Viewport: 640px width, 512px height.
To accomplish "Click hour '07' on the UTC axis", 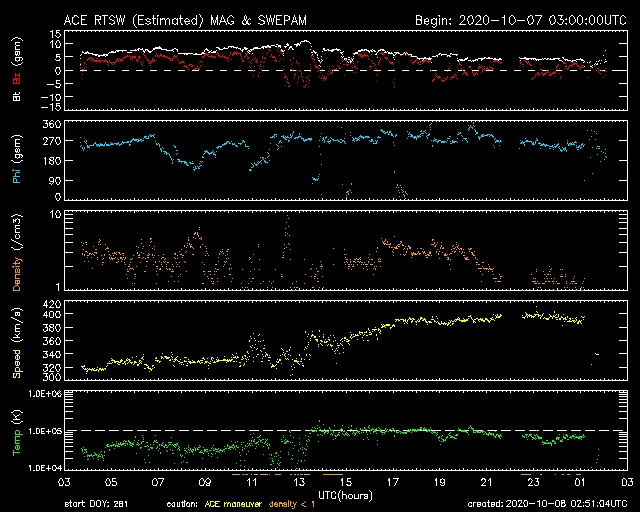I will [158, 483].
